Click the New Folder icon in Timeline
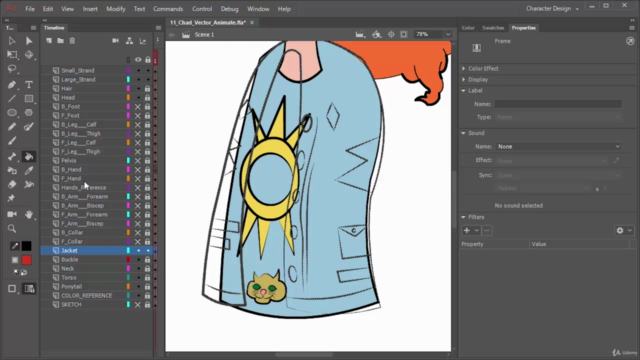 (60, 41)
